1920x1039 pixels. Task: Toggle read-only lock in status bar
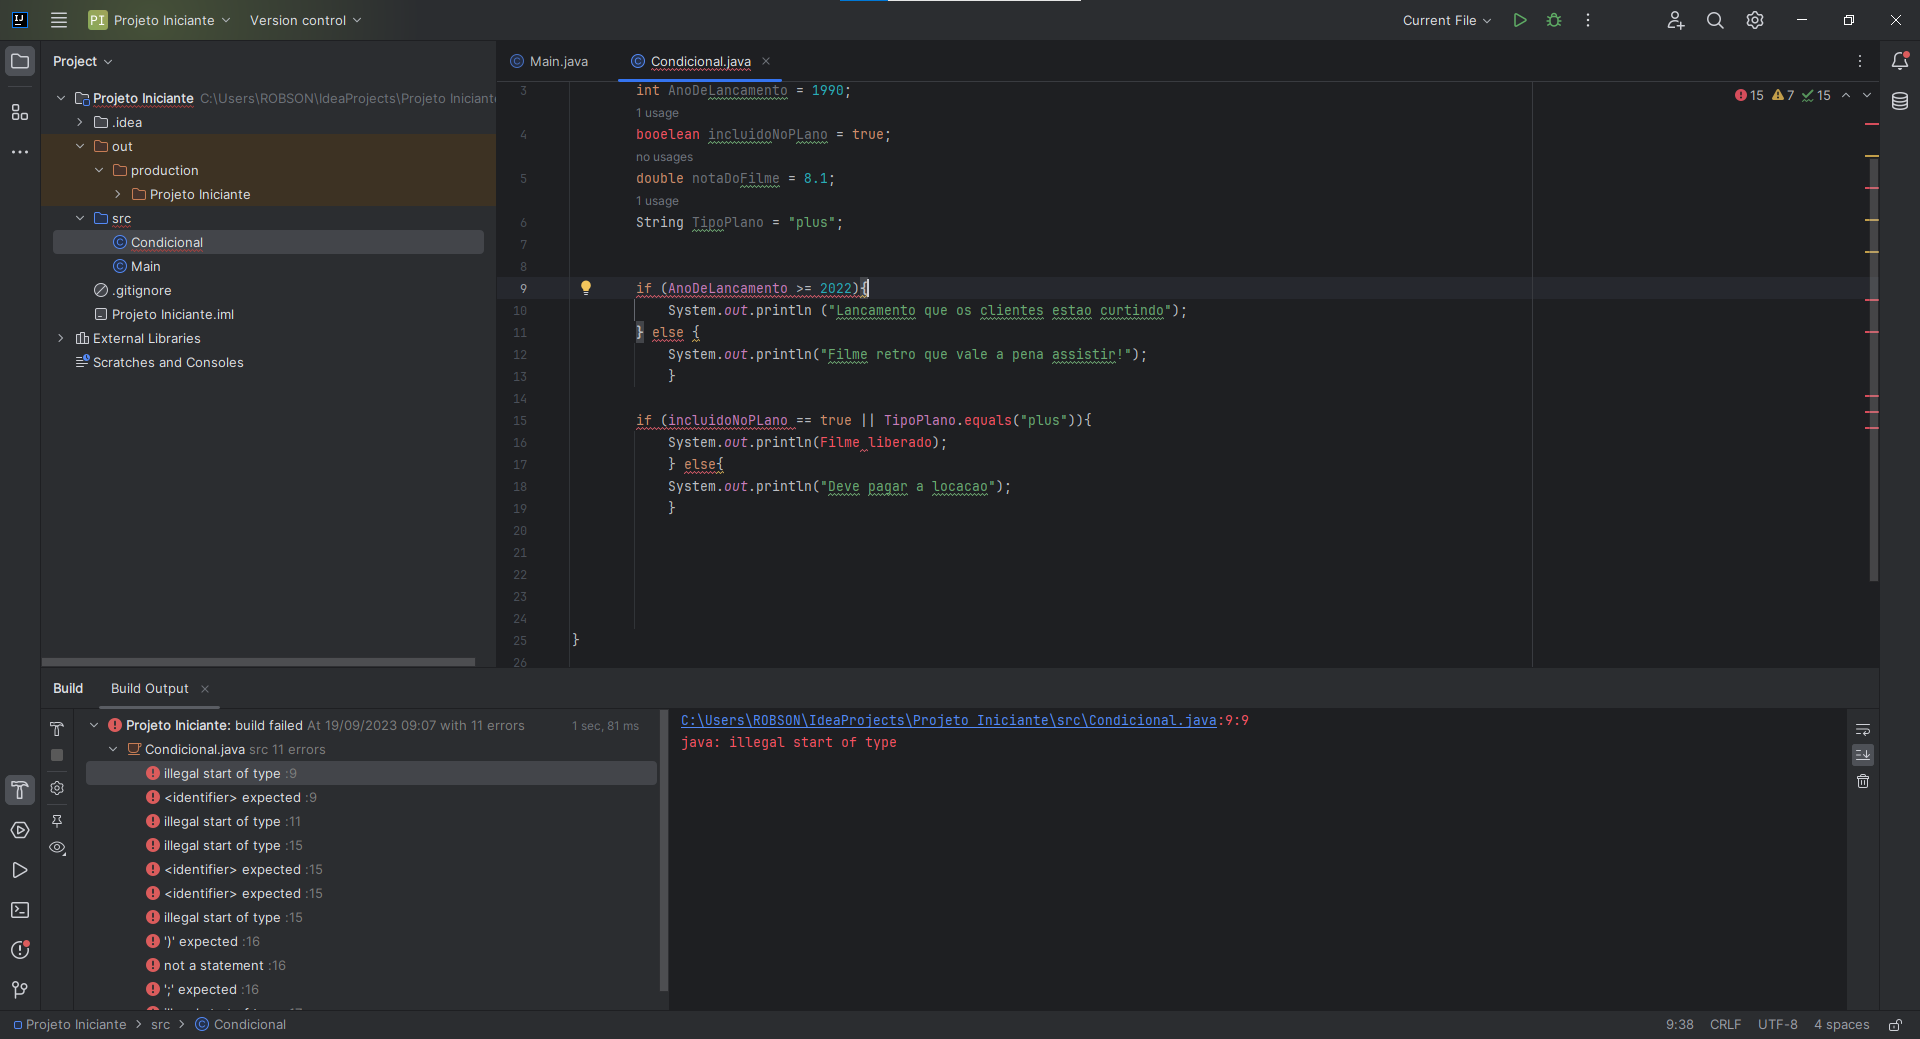click(1895, 1025)
